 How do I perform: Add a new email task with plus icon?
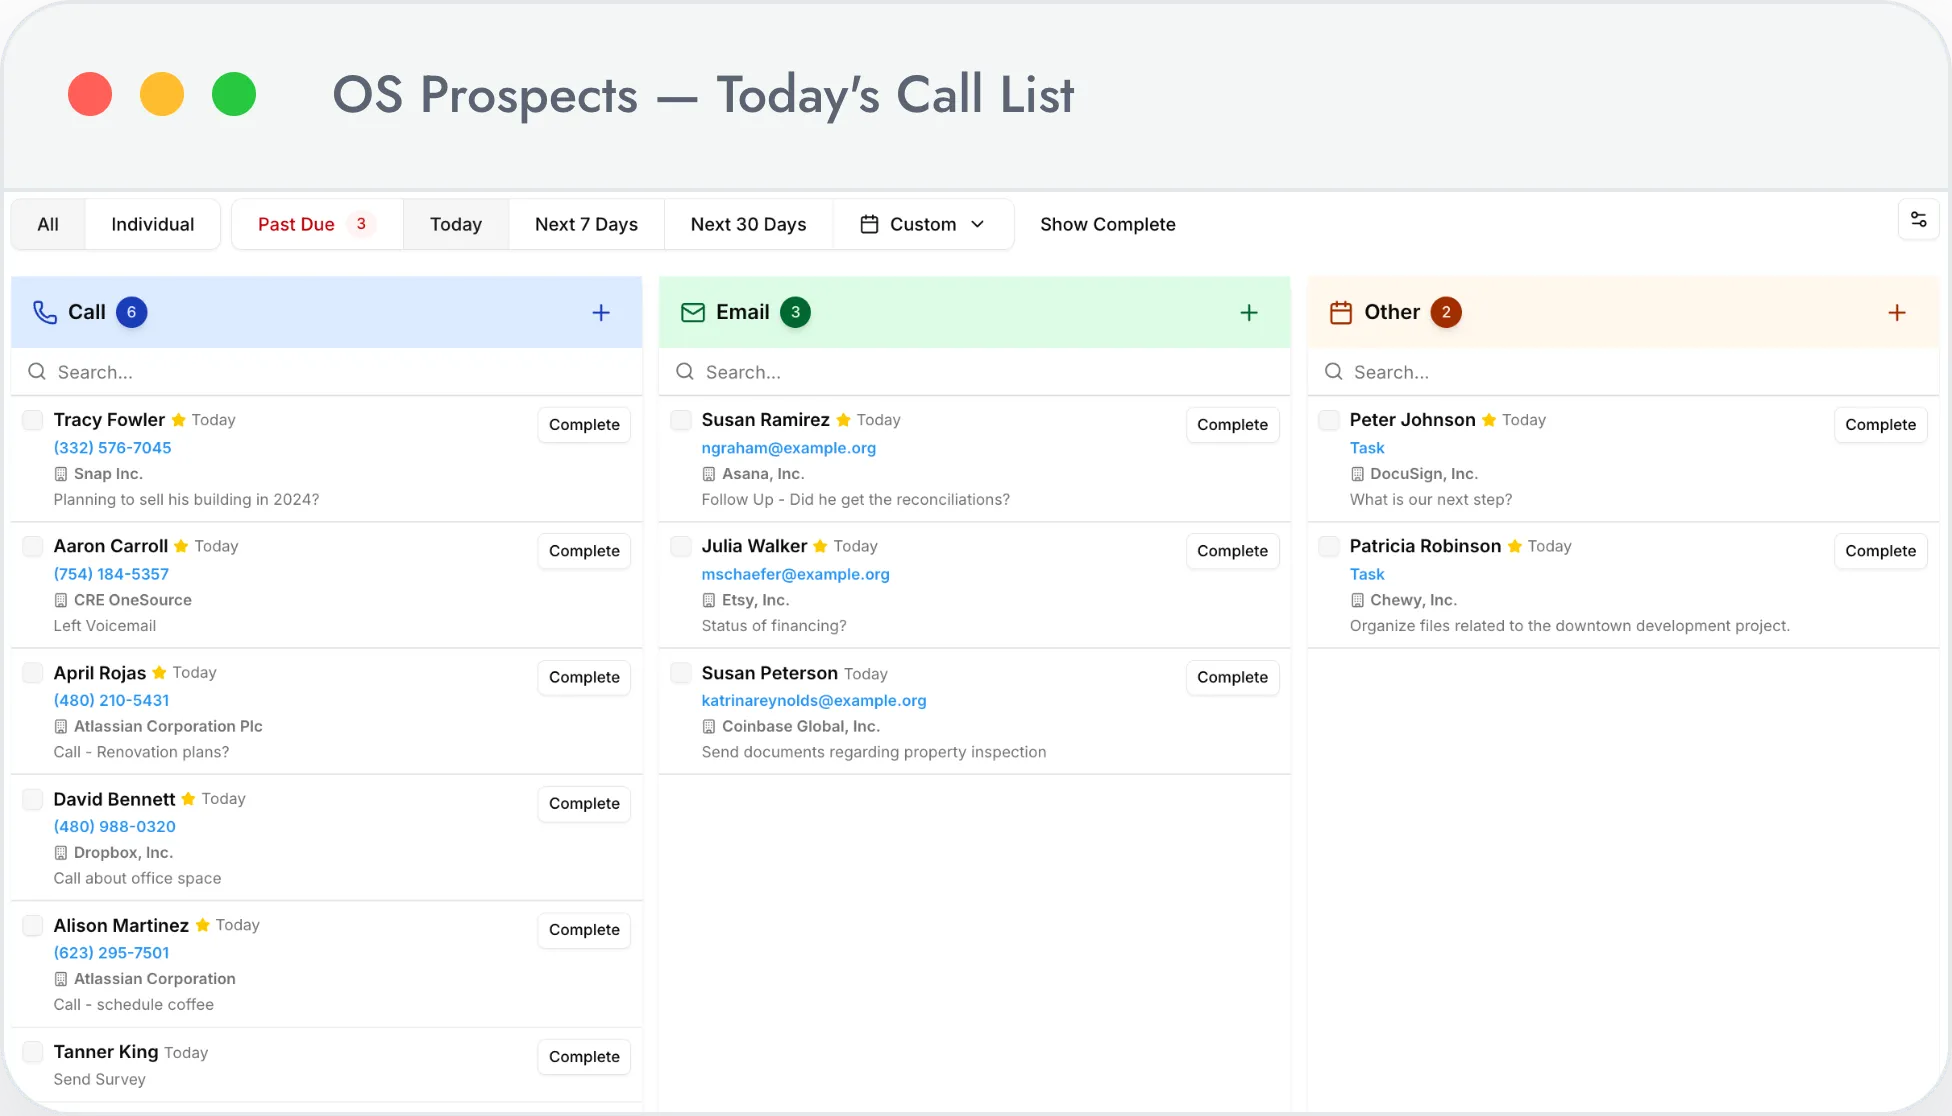[x=1249, y=313]
